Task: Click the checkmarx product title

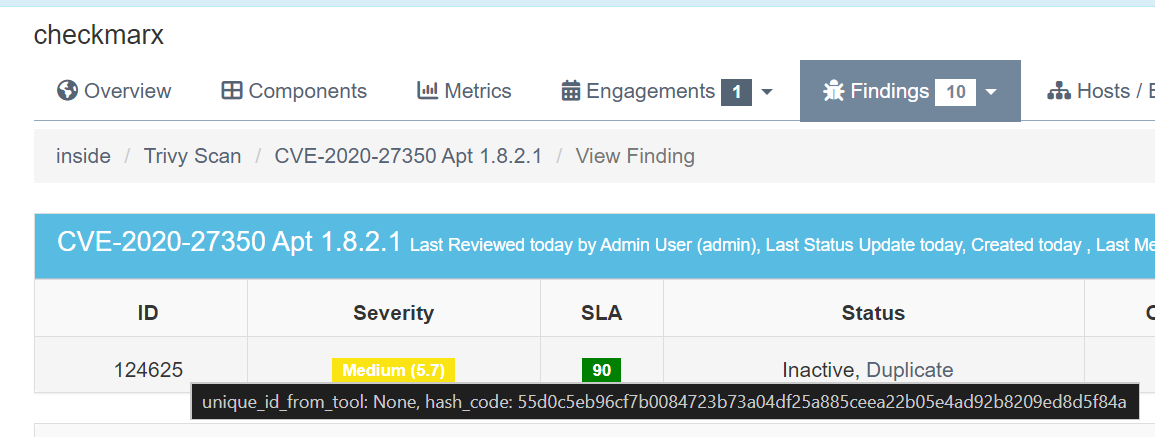Action: 99,35
